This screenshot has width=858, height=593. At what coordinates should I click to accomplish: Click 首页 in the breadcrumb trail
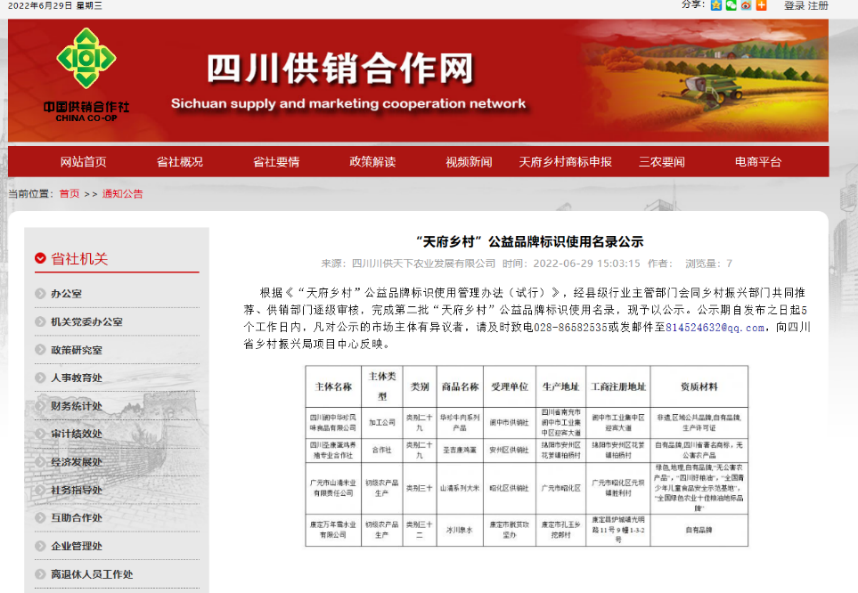point(68,194)
